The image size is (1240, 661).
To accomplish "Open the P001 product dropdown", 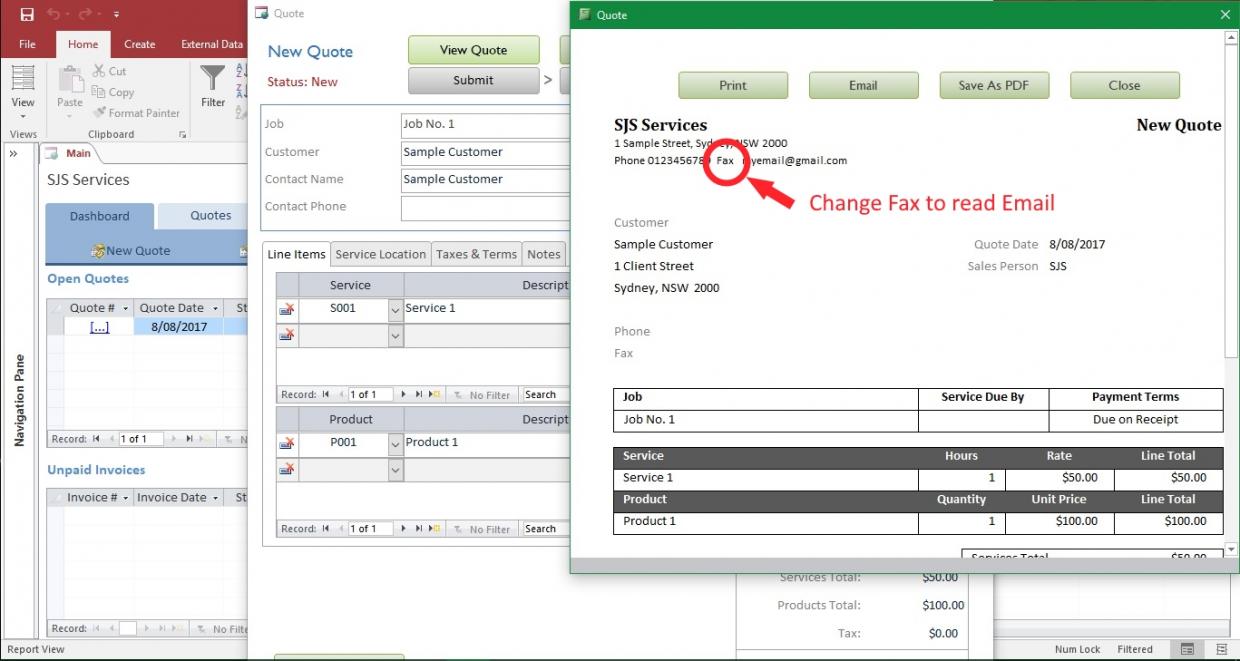I will 395,443.
